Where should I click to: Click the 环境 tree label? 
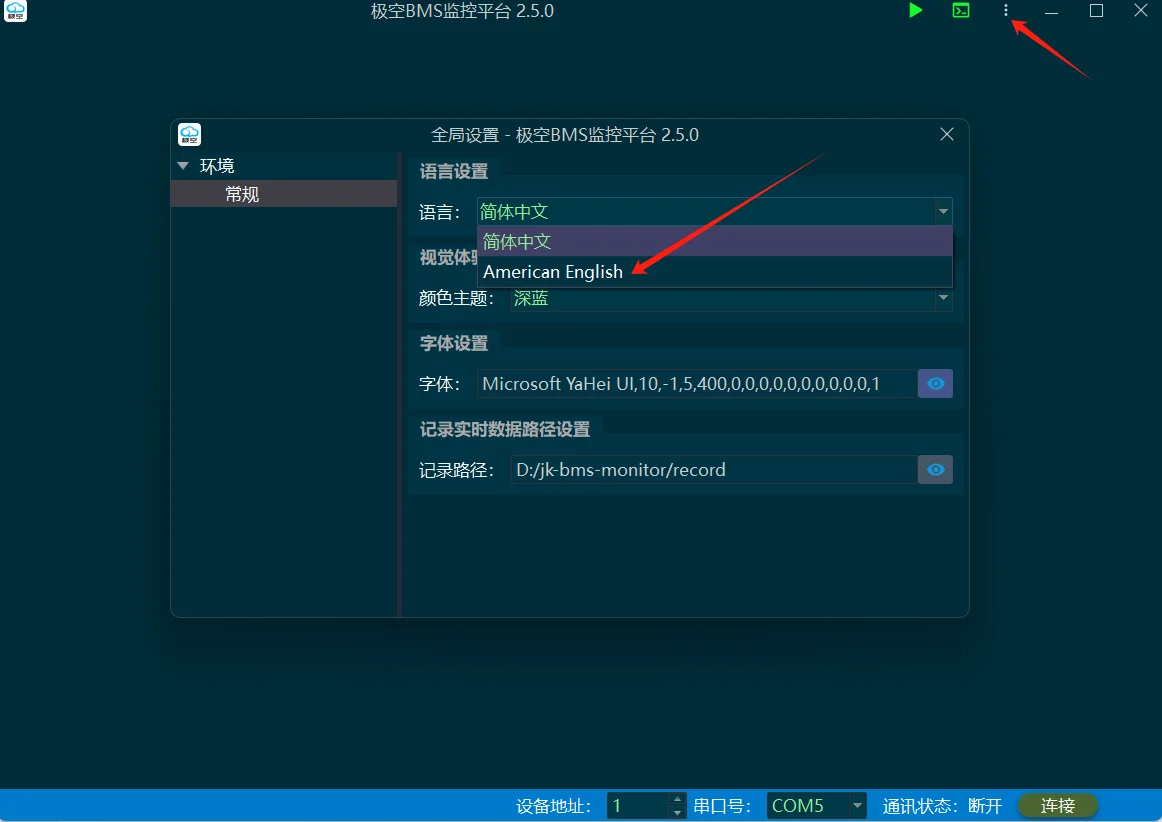(217, 165)
